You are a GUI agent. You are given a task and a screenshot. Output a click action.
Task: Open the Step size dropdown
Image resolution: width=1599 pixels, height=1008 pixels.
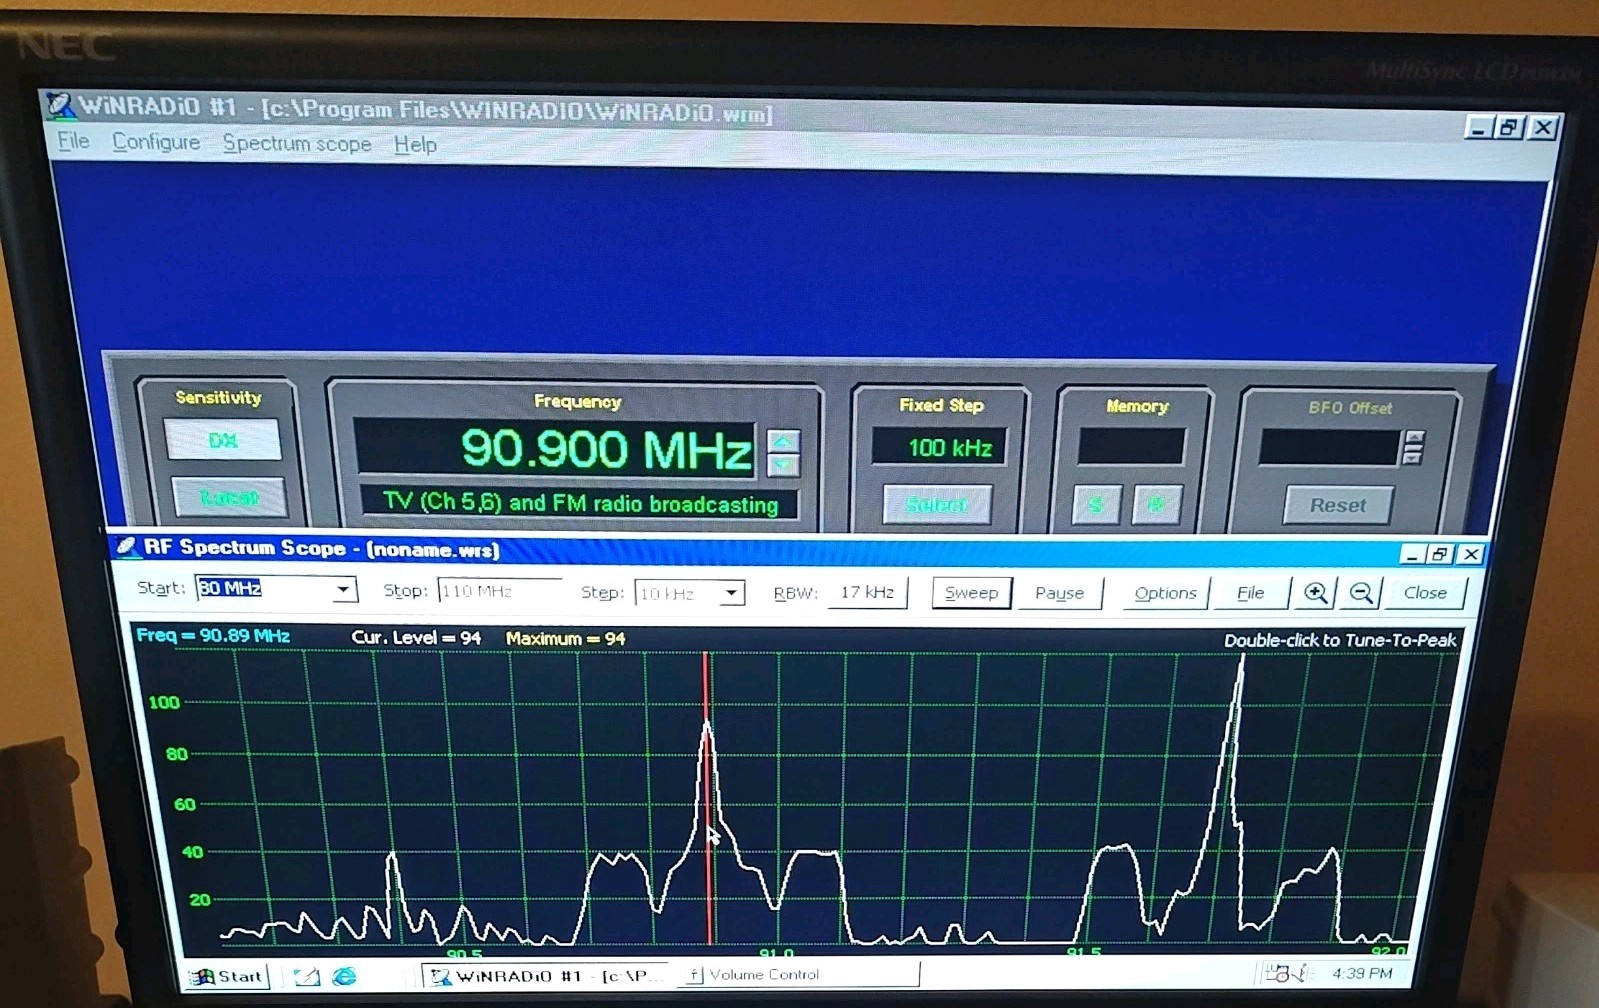(x=732, y=593)
